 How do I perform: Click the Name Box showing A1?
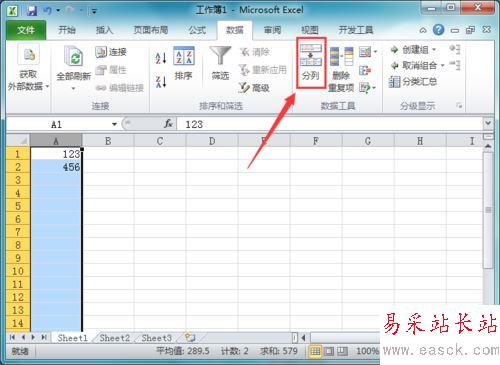tap(58, 125)
